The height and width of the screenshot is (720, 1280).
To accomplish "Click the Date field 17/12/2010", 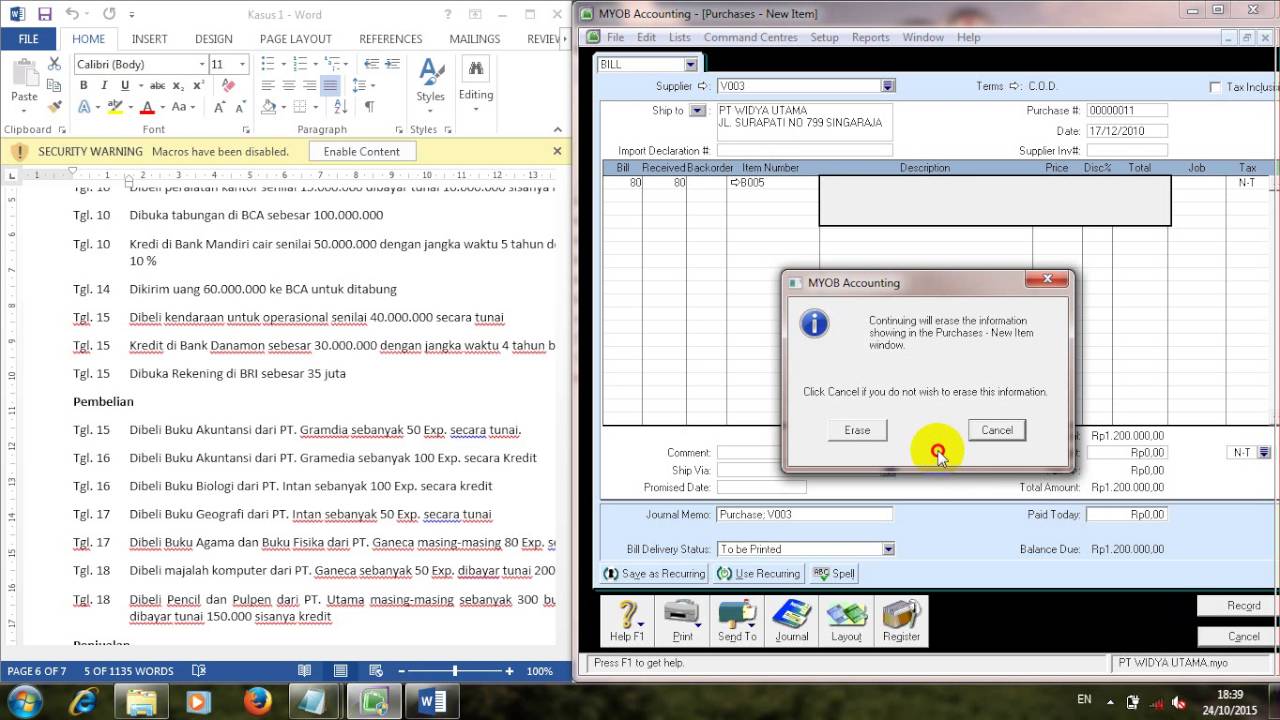I will coord(1126,131).
